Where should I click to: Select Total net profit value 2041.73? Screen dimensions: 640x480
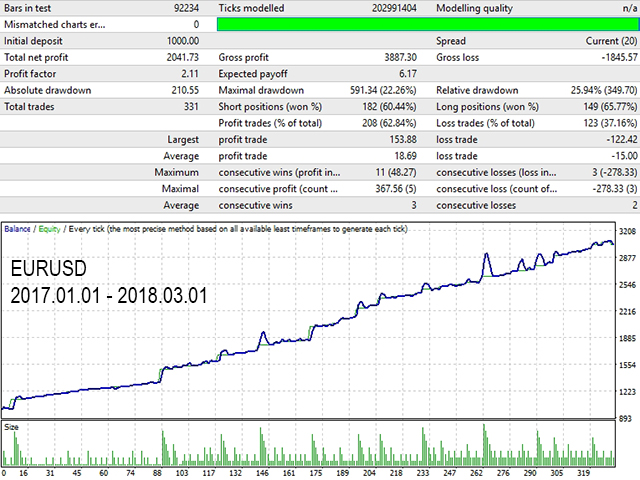[x=182, y=57]
